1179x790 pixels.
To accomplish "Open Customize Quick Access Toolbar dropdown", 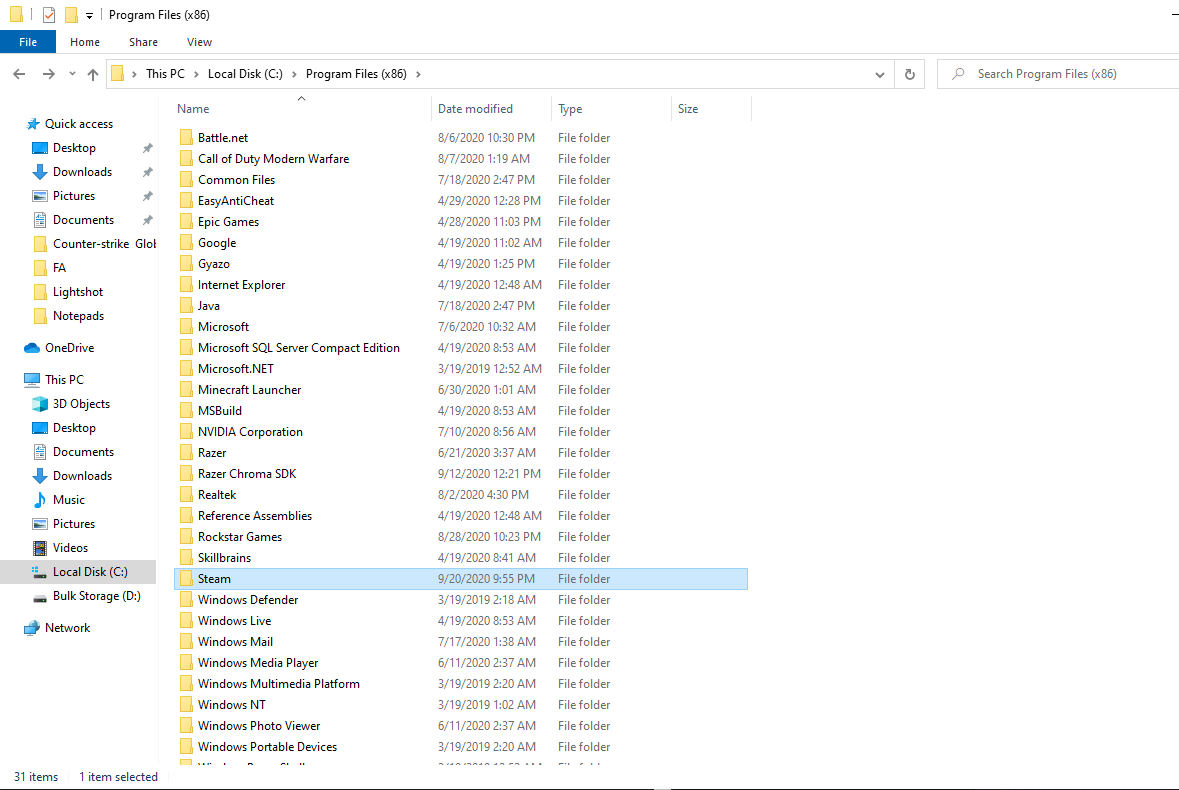I will (x=89, y=15).
